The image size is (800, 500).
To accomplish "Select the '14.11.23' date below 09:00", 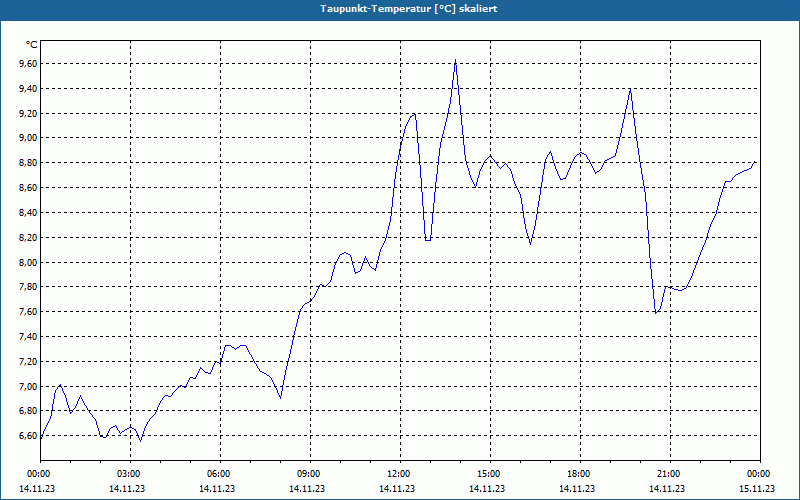I will pos(307,488).
